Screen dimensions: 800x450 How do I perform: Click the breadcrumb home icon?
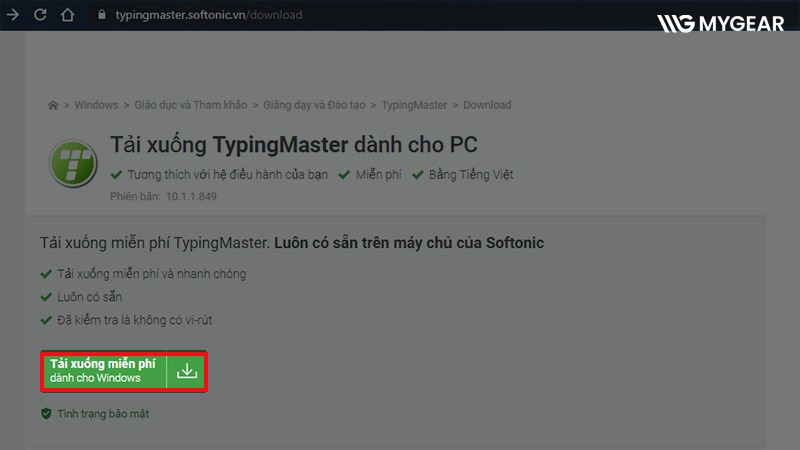pos(53,105)
